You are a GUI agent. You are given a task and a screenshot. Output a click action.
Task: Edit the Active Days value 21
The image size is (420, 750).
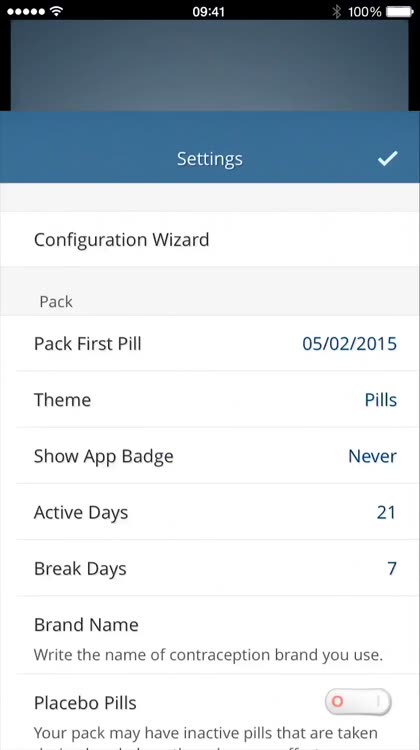(x=386, y=513)
